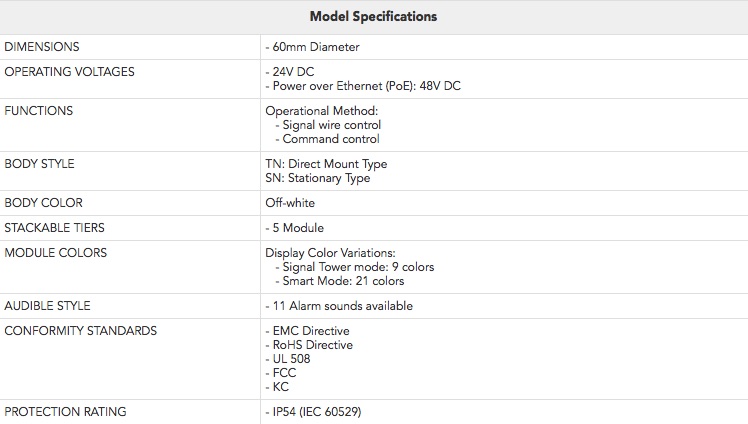Click the SN: Stationary Type text
This screenshot has height=424, width=748.
coord(318,178)
